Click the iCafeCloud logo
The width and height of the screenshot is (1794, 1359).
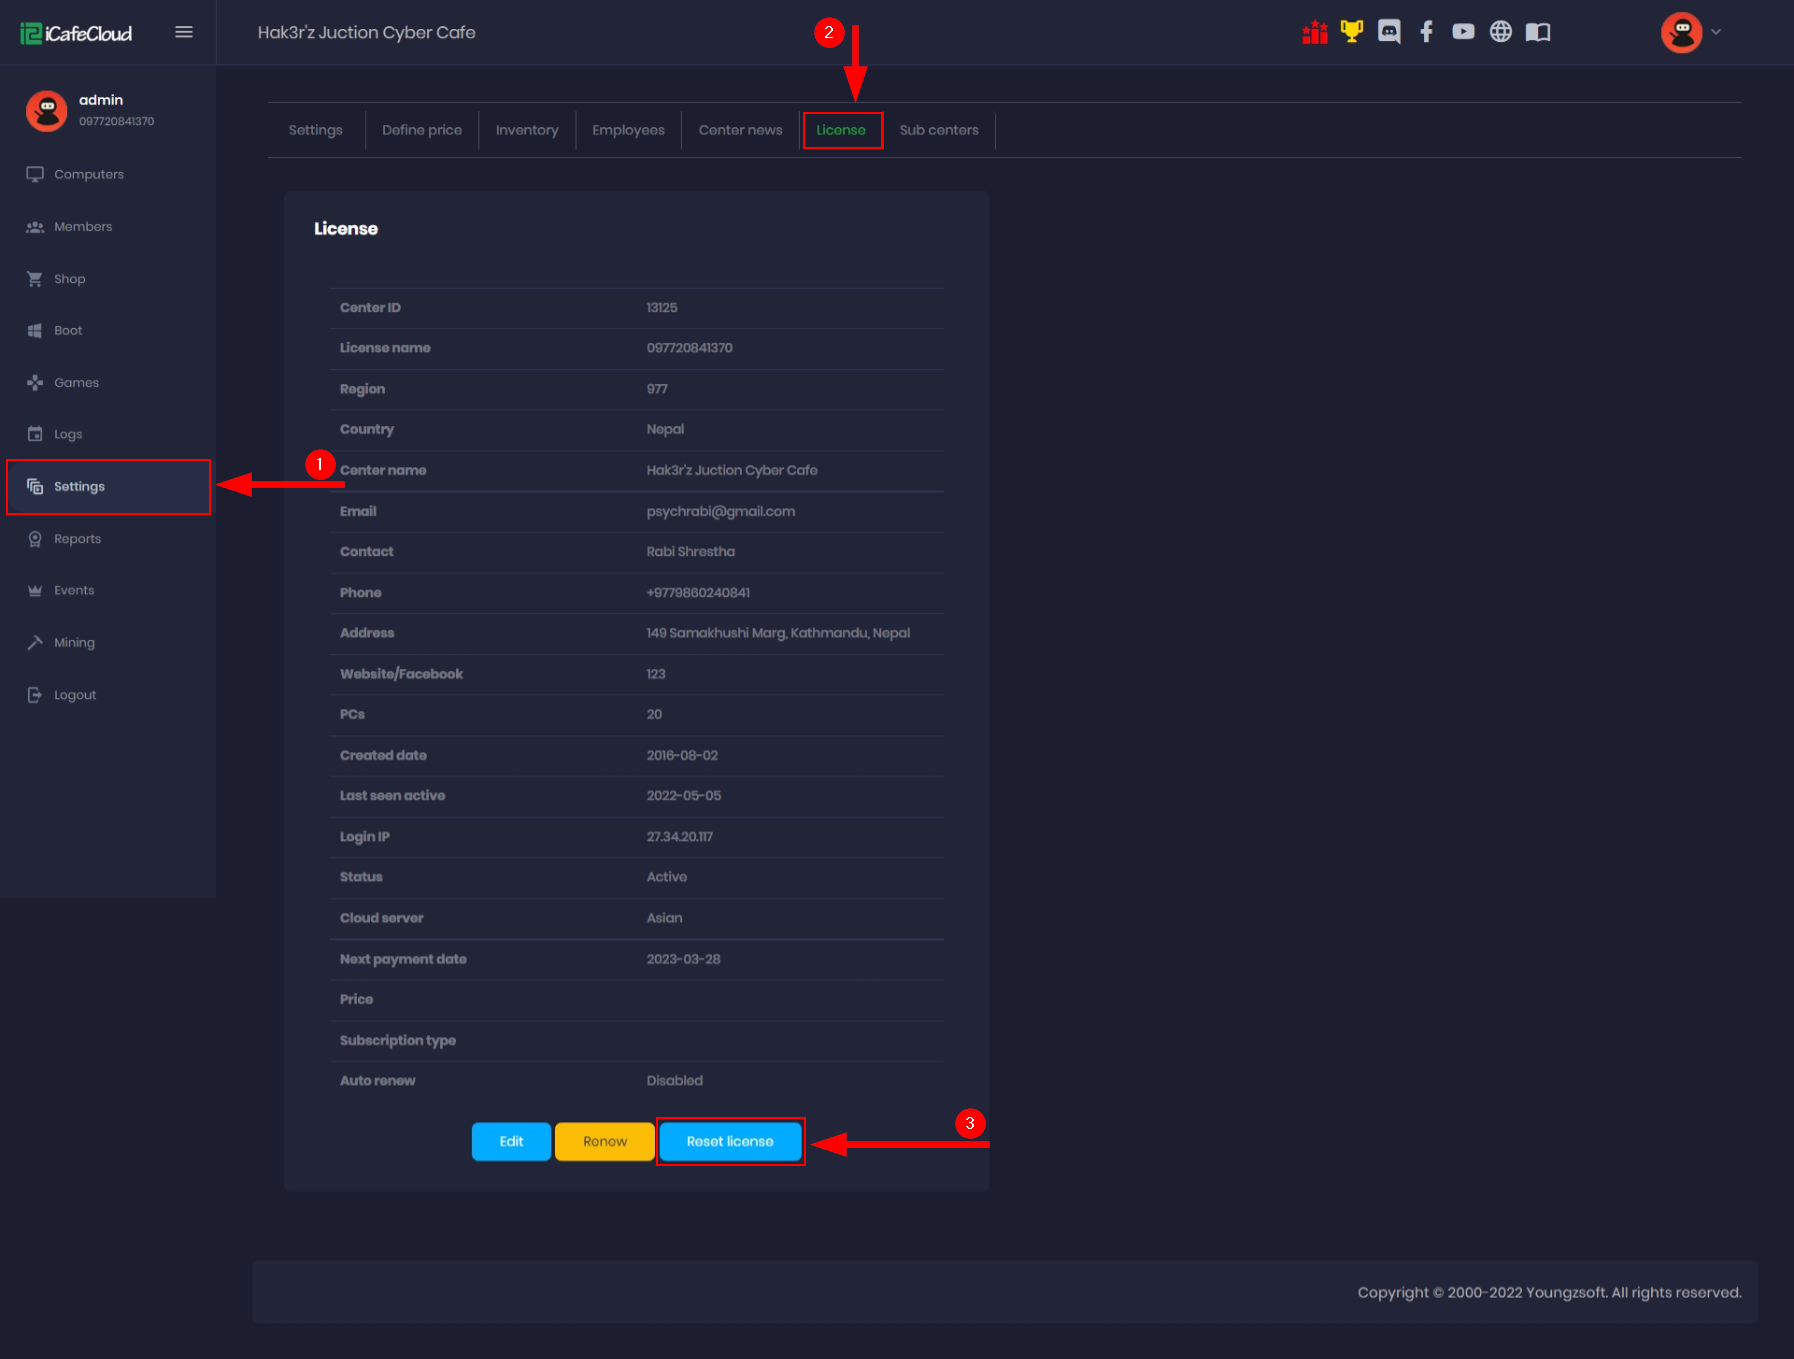point(77,33)
